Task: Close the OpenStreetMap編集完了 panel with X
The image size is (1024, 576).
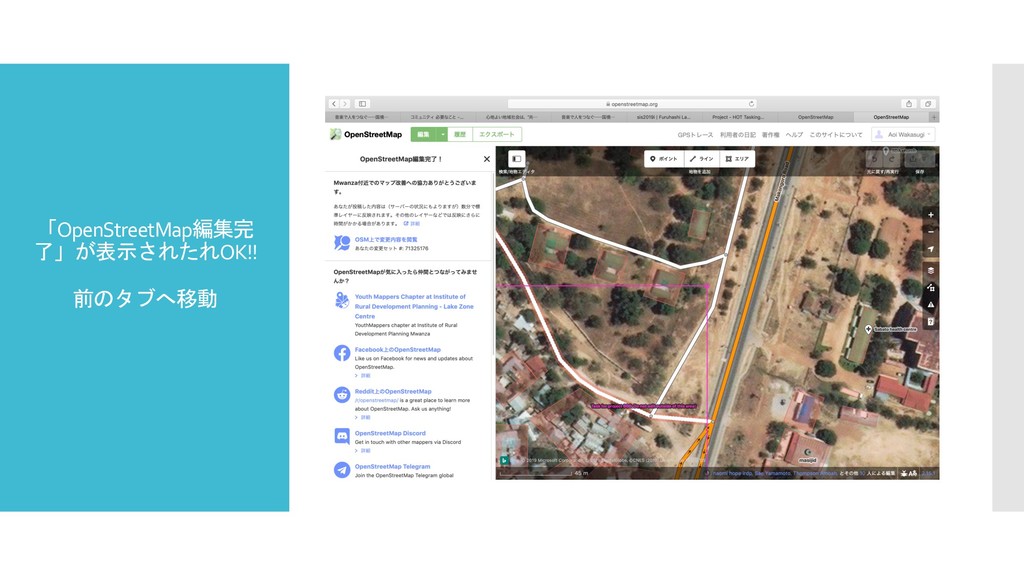Action: (x=487, y=159)
